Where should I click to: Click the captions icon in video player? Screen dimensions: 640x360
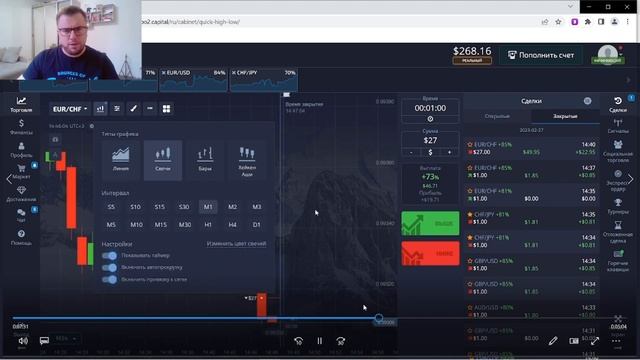tap(44, 340)
